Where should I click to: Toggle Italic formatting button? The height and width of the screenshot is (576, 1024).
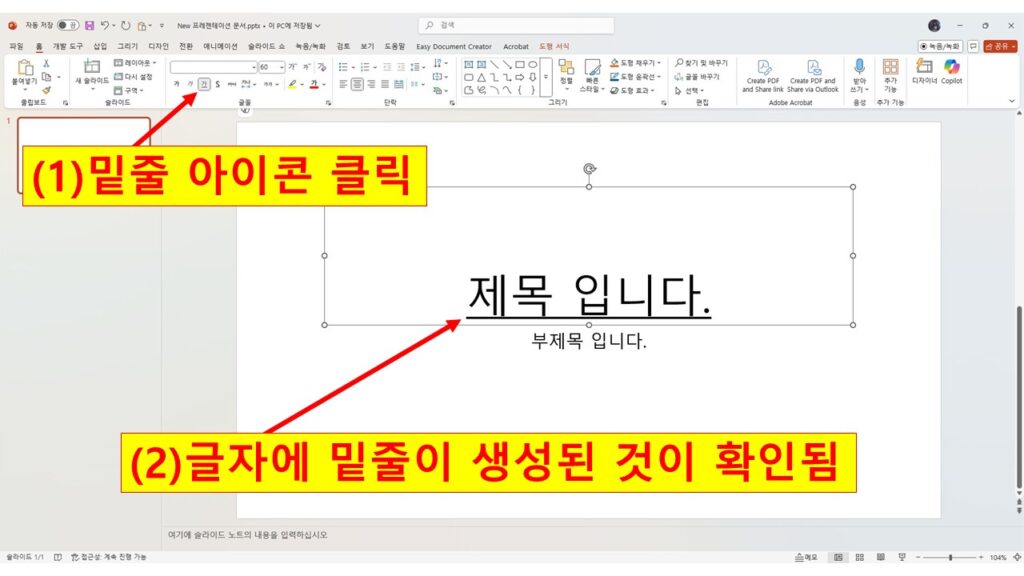click(190, 84)
